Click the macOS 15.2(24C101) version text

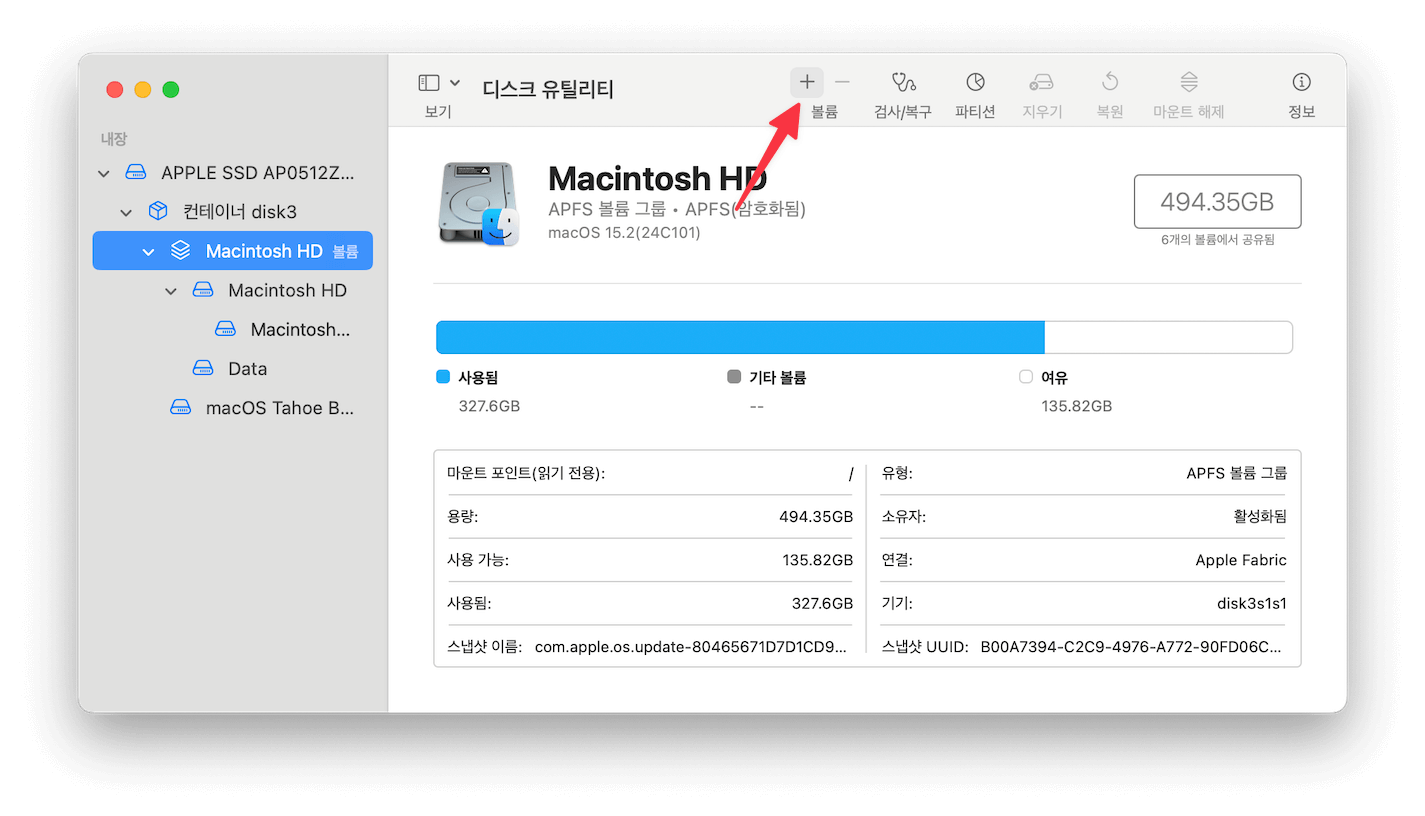click(x=625, y=233)
